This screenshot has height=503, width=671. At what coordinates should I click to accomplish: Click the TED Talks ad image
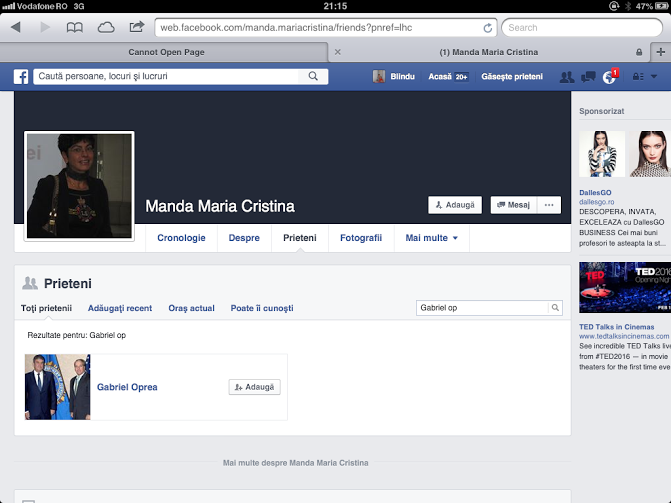pyautogui.click(x=625, y=287)
